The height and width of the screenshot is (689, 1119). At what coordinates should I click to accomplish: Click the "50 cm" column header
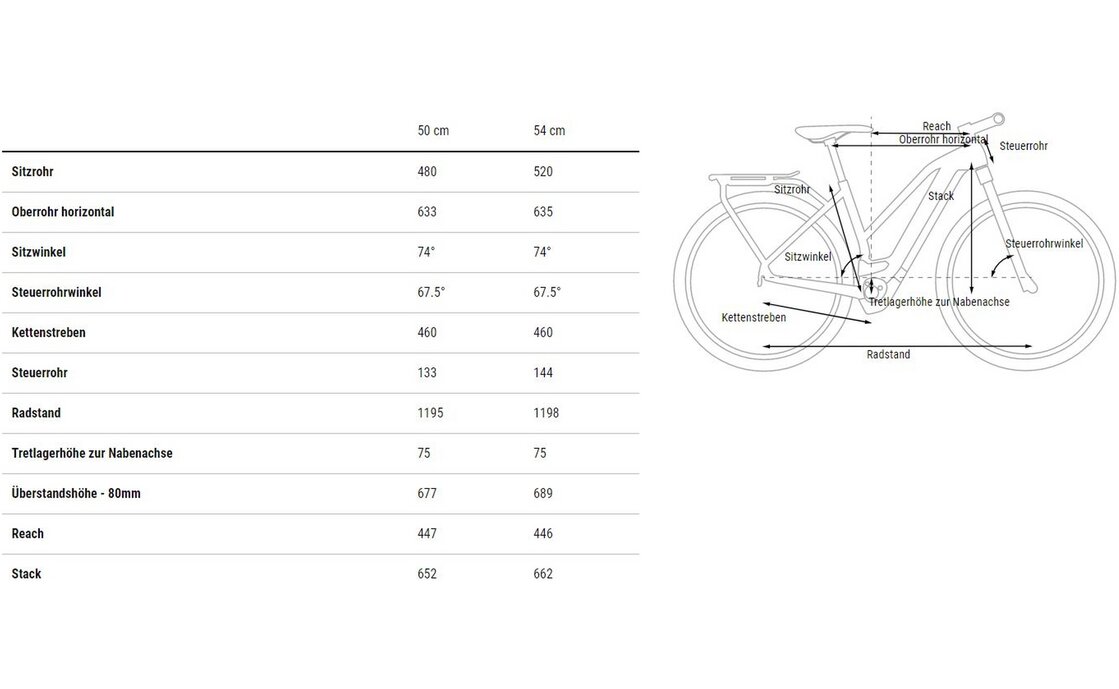tap(433, 131)
